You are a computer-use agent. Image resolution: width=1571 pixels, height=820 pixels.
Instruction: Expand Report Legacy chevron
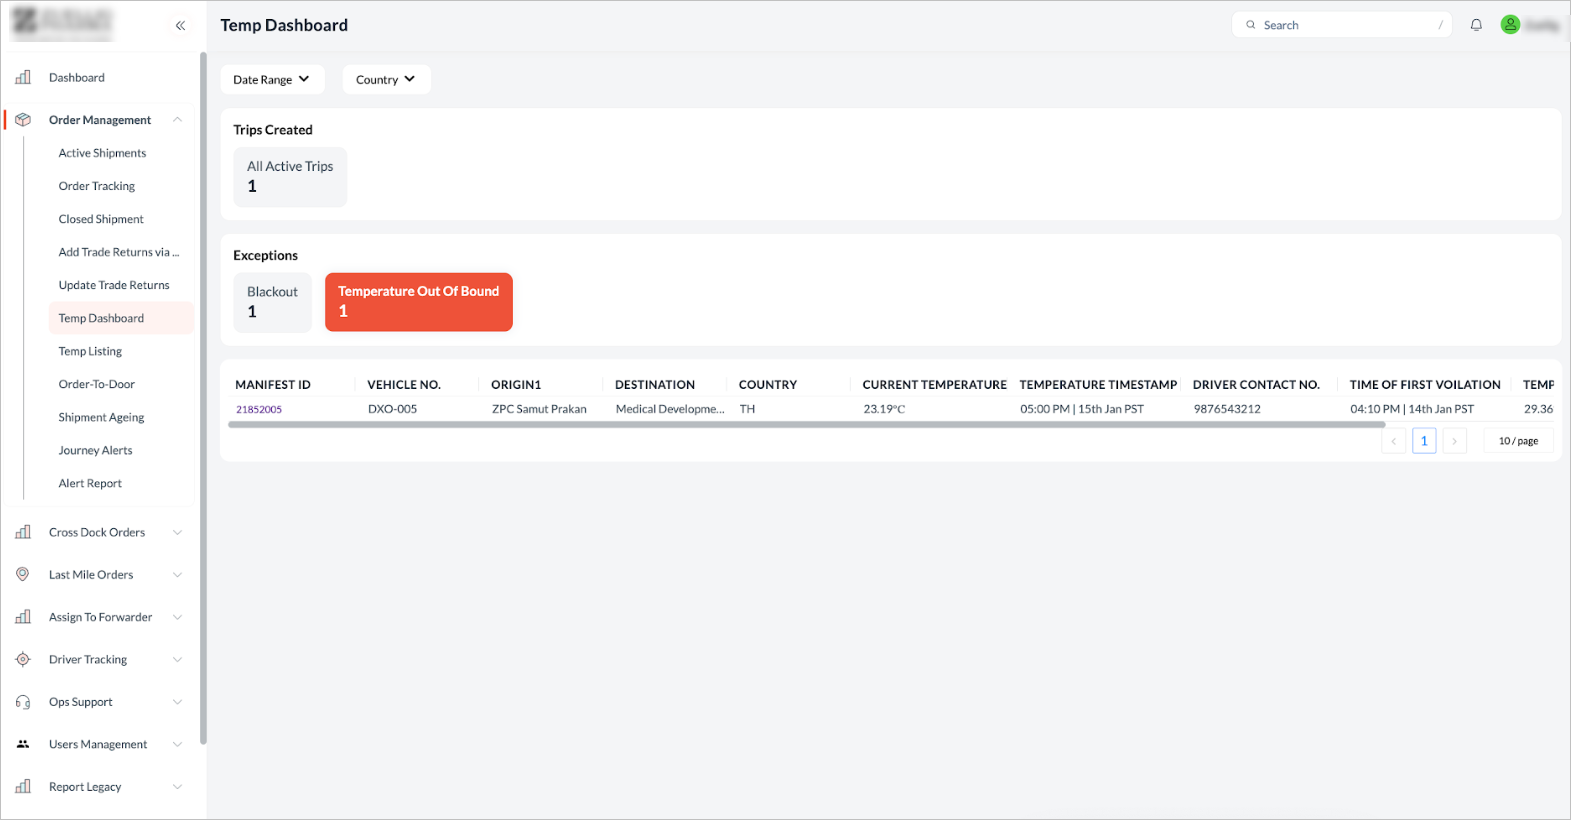pyautogui.click(x=177, y=787)
